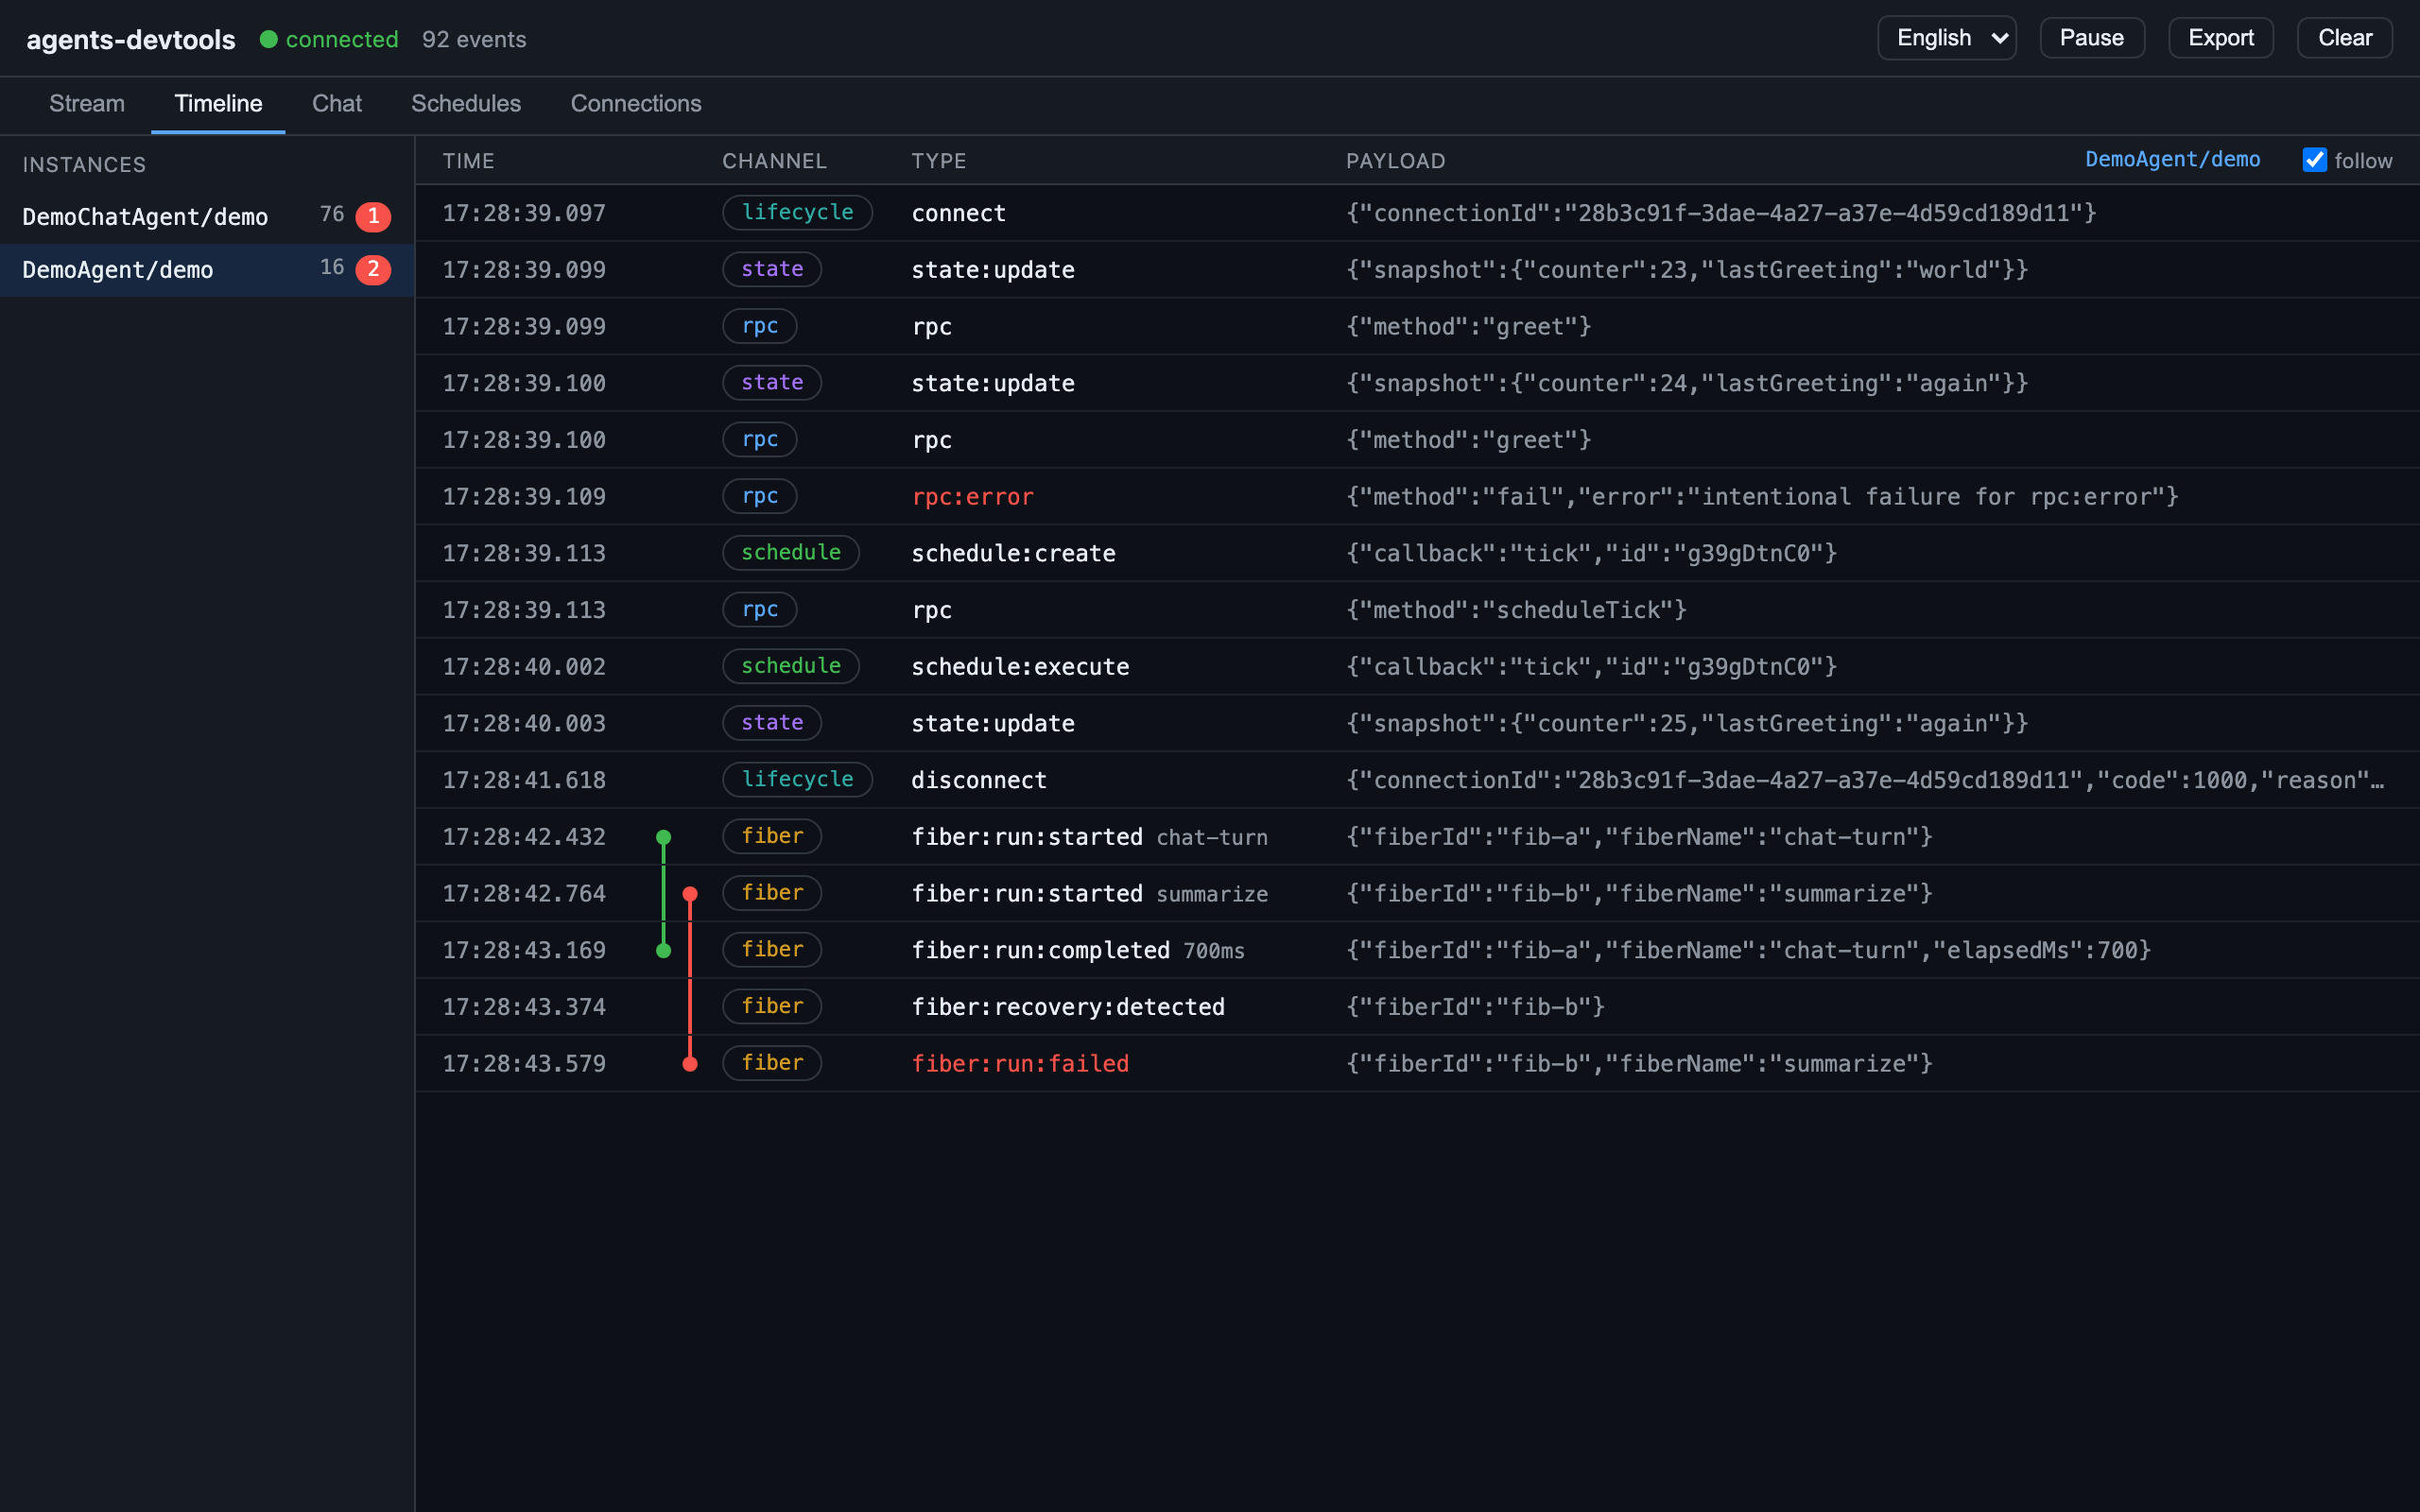Click red fiber start marker at 17:28:42.764
The width and height of the screenshot is (2420, 1512).
[690, 894]
